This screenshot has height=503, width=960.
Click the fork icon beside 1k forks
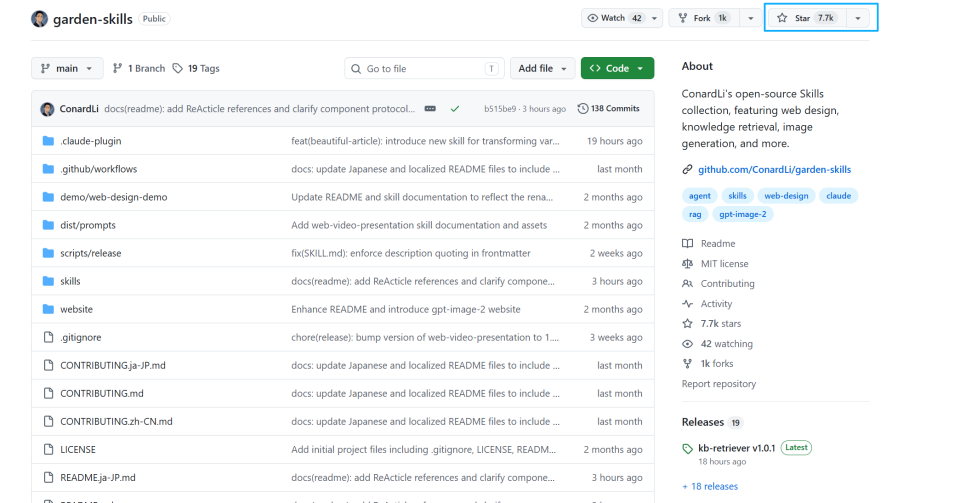point(688,363)
